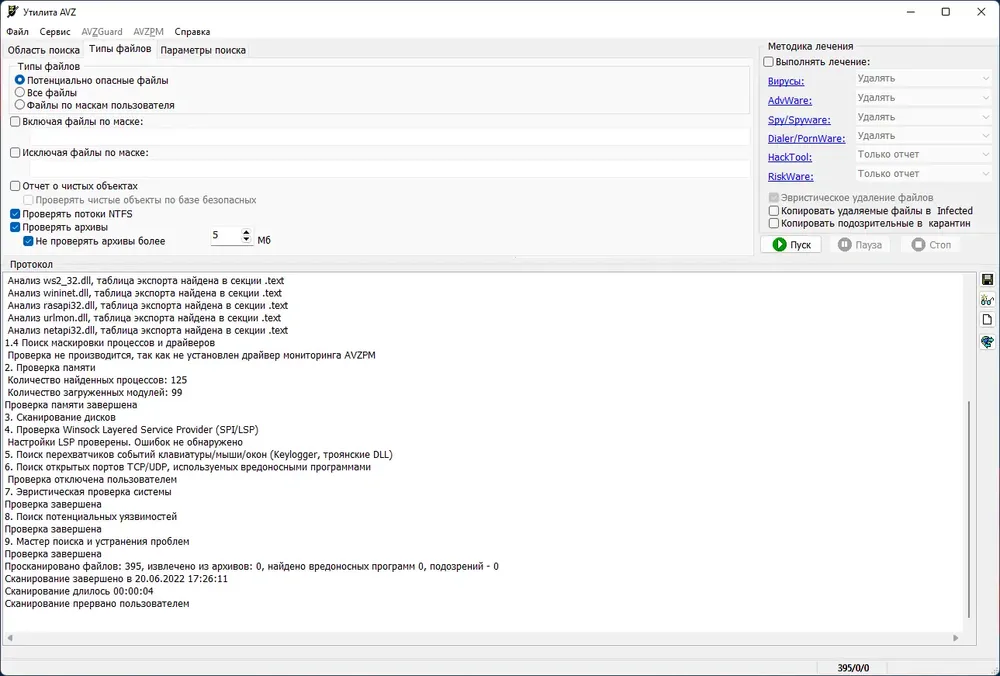Open the Spy/Spyware action dropdown

click(923, 117)
